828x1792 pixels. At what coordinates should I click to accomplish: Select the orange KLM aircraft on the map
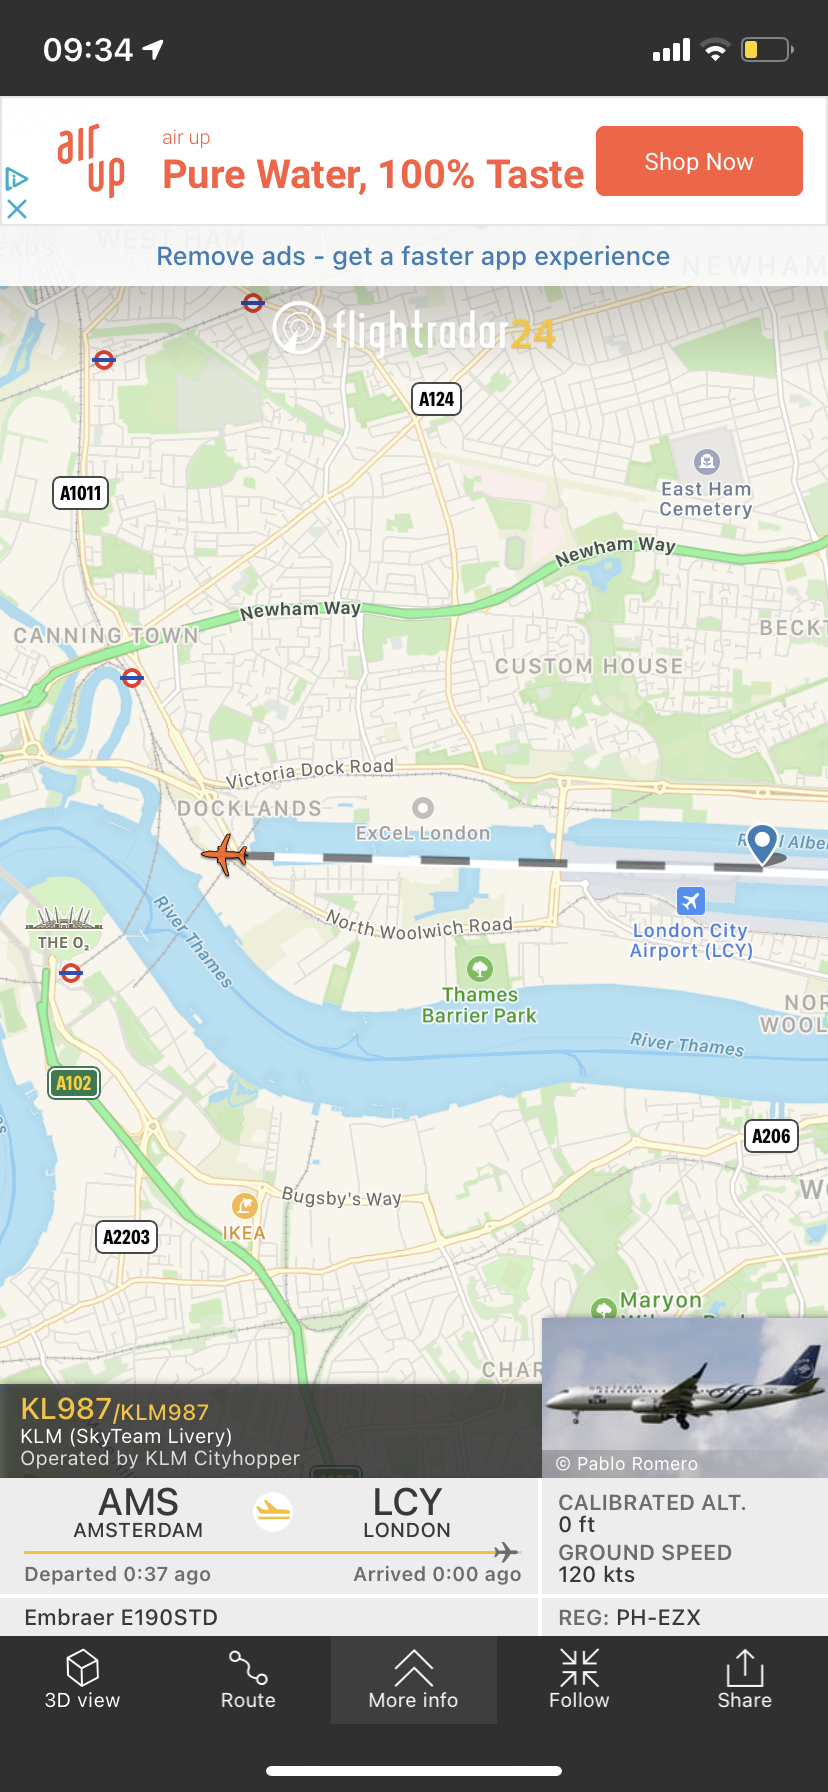point(225,854)
